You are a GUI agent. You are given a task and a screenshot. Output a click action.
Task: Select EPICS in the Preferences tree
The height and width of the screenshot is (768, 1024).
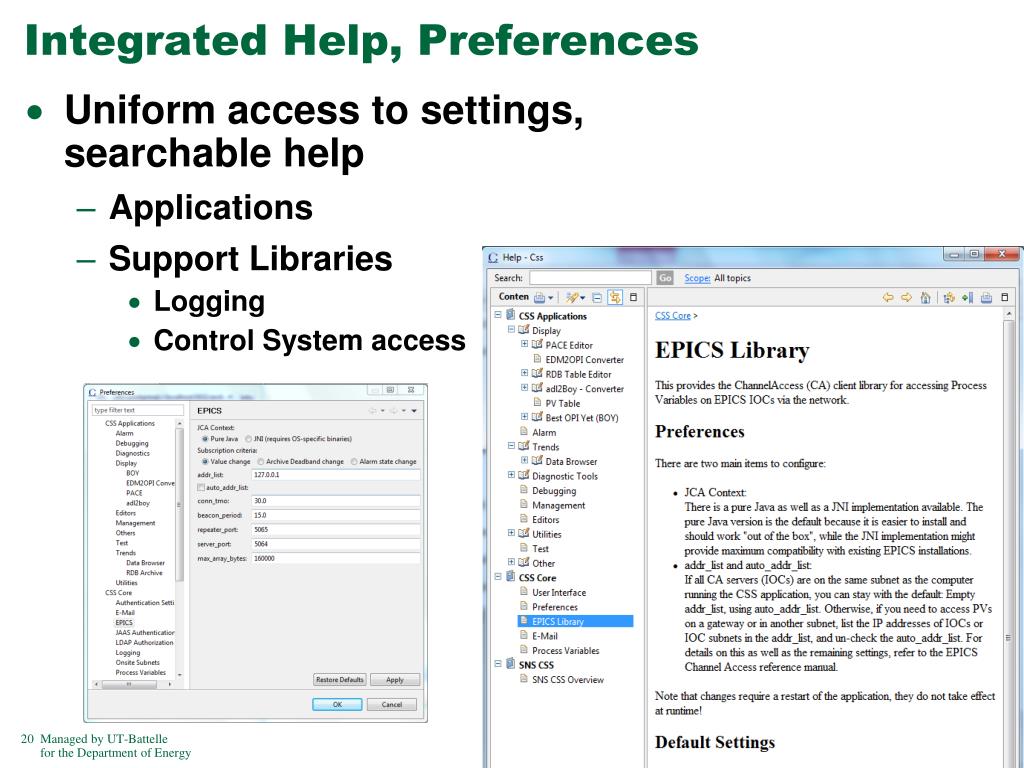(124, 623)
